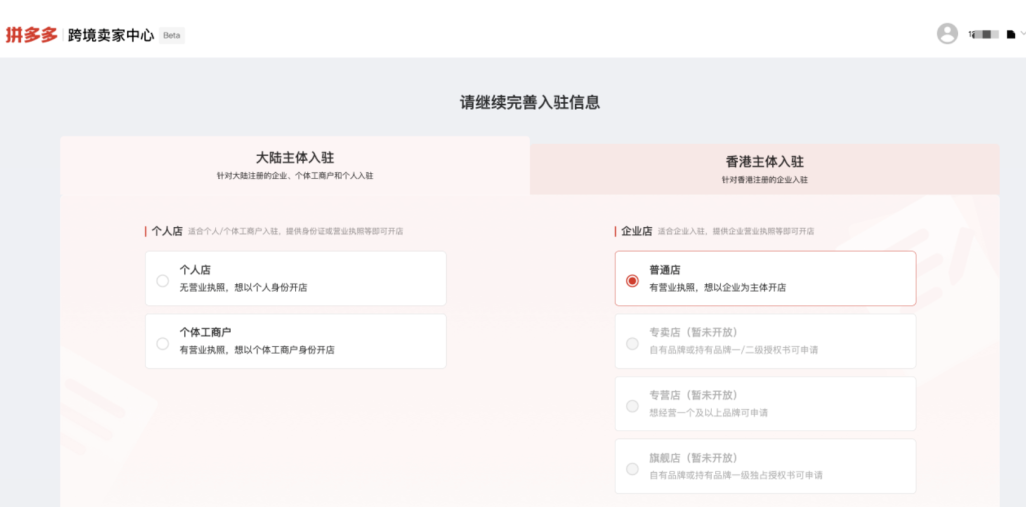Screen dimensions: 1026x507
Task: Select the 个体工商户 radio button
Action: [x=162, y=343]
